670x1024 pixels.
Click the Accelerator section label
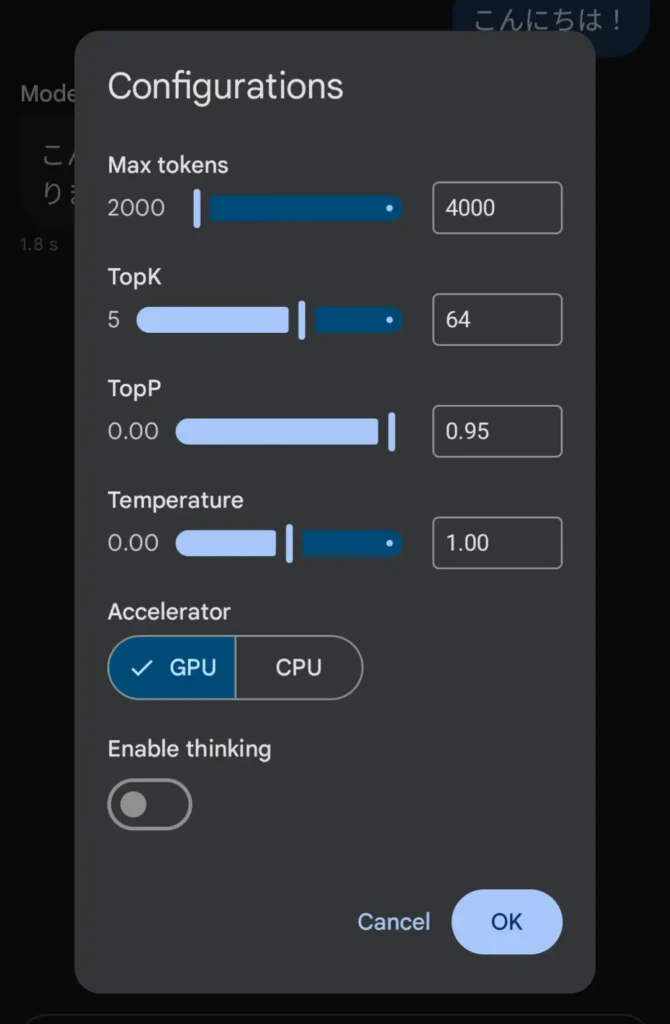tap(169, 611)
